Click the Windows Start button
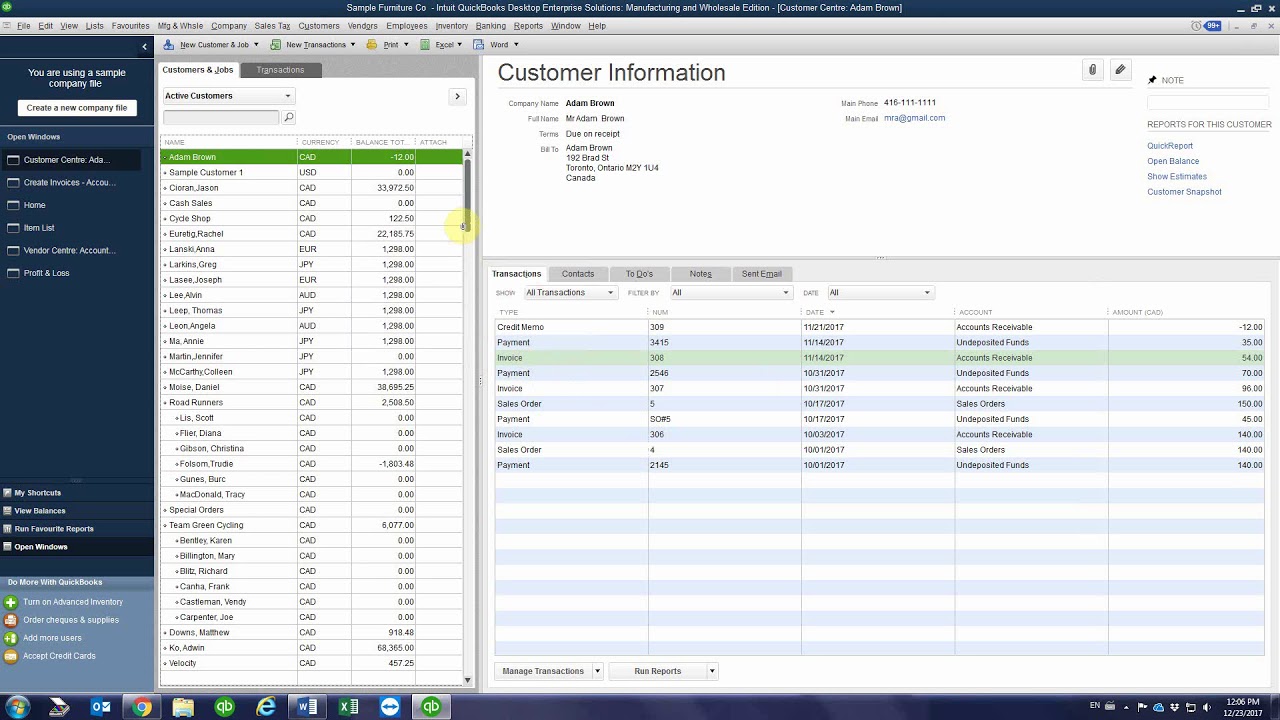 click(x=17, y=707)
